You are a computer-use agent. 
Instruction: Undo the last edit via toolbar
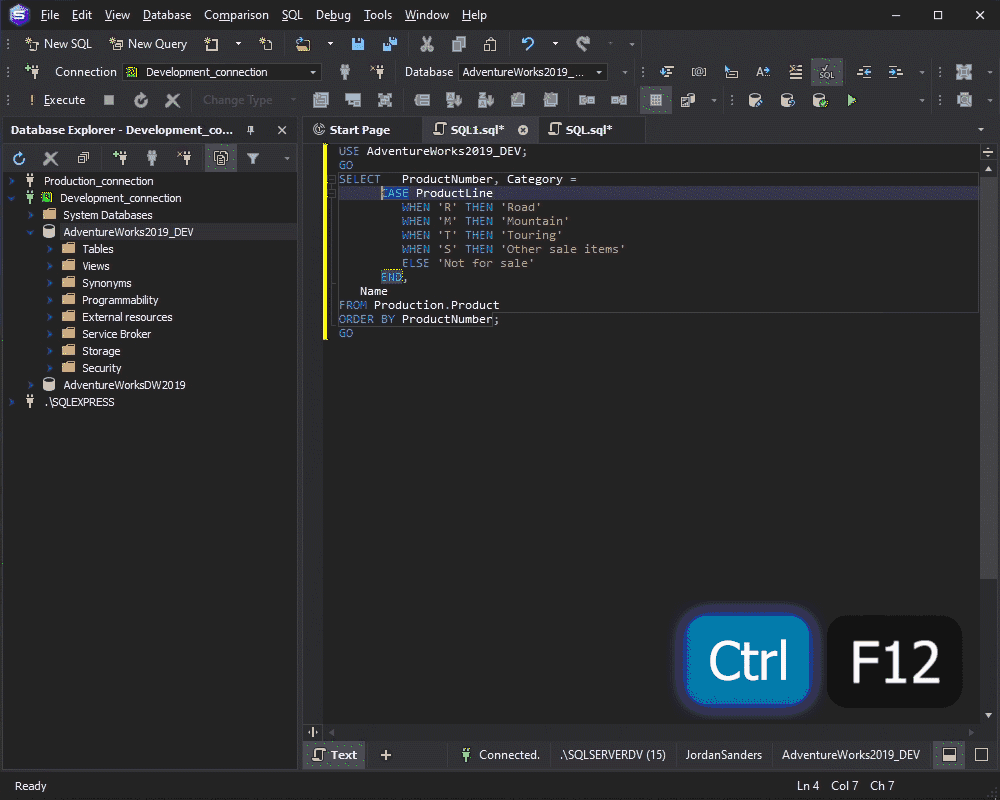pos(527,44)
